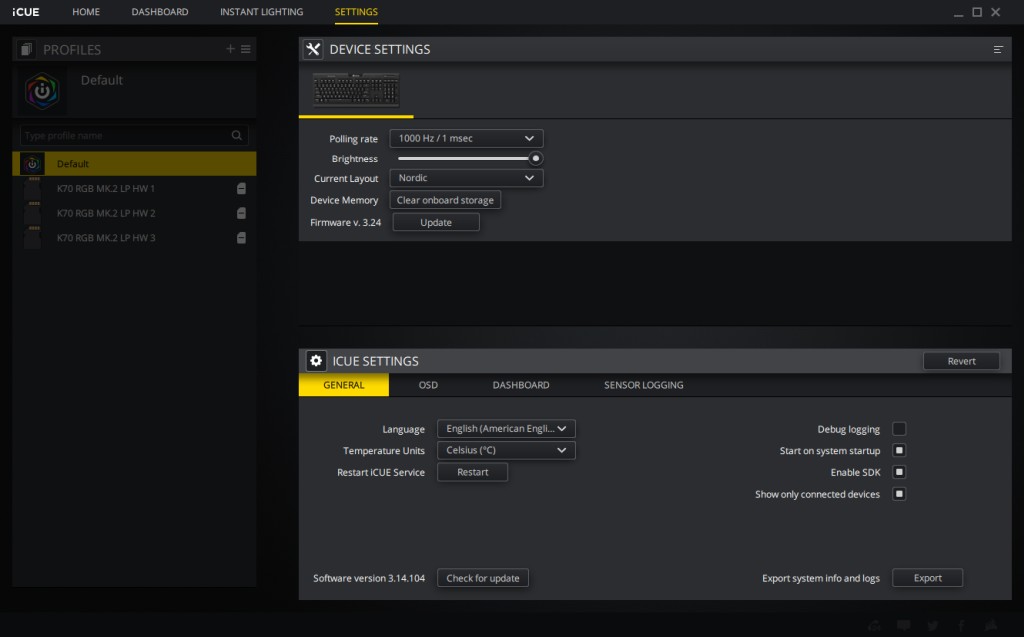Open Facebook link in footer
1024x637 pixels.
[x=961, y=626]
